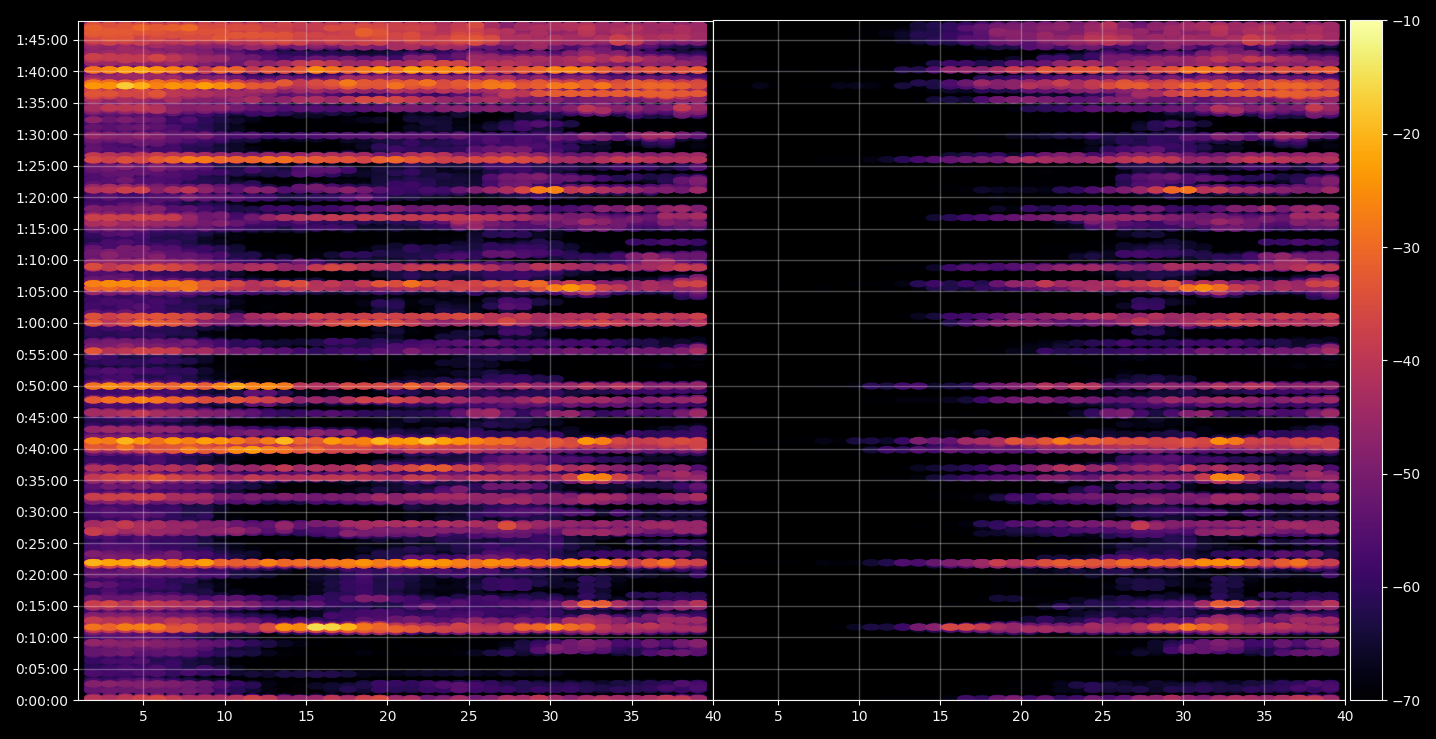Image resolution: width=1436 pixels, height=739 pixels.
Task: Select the 0:10:00 tick label on the y-axis
Action: coord(42,638)
